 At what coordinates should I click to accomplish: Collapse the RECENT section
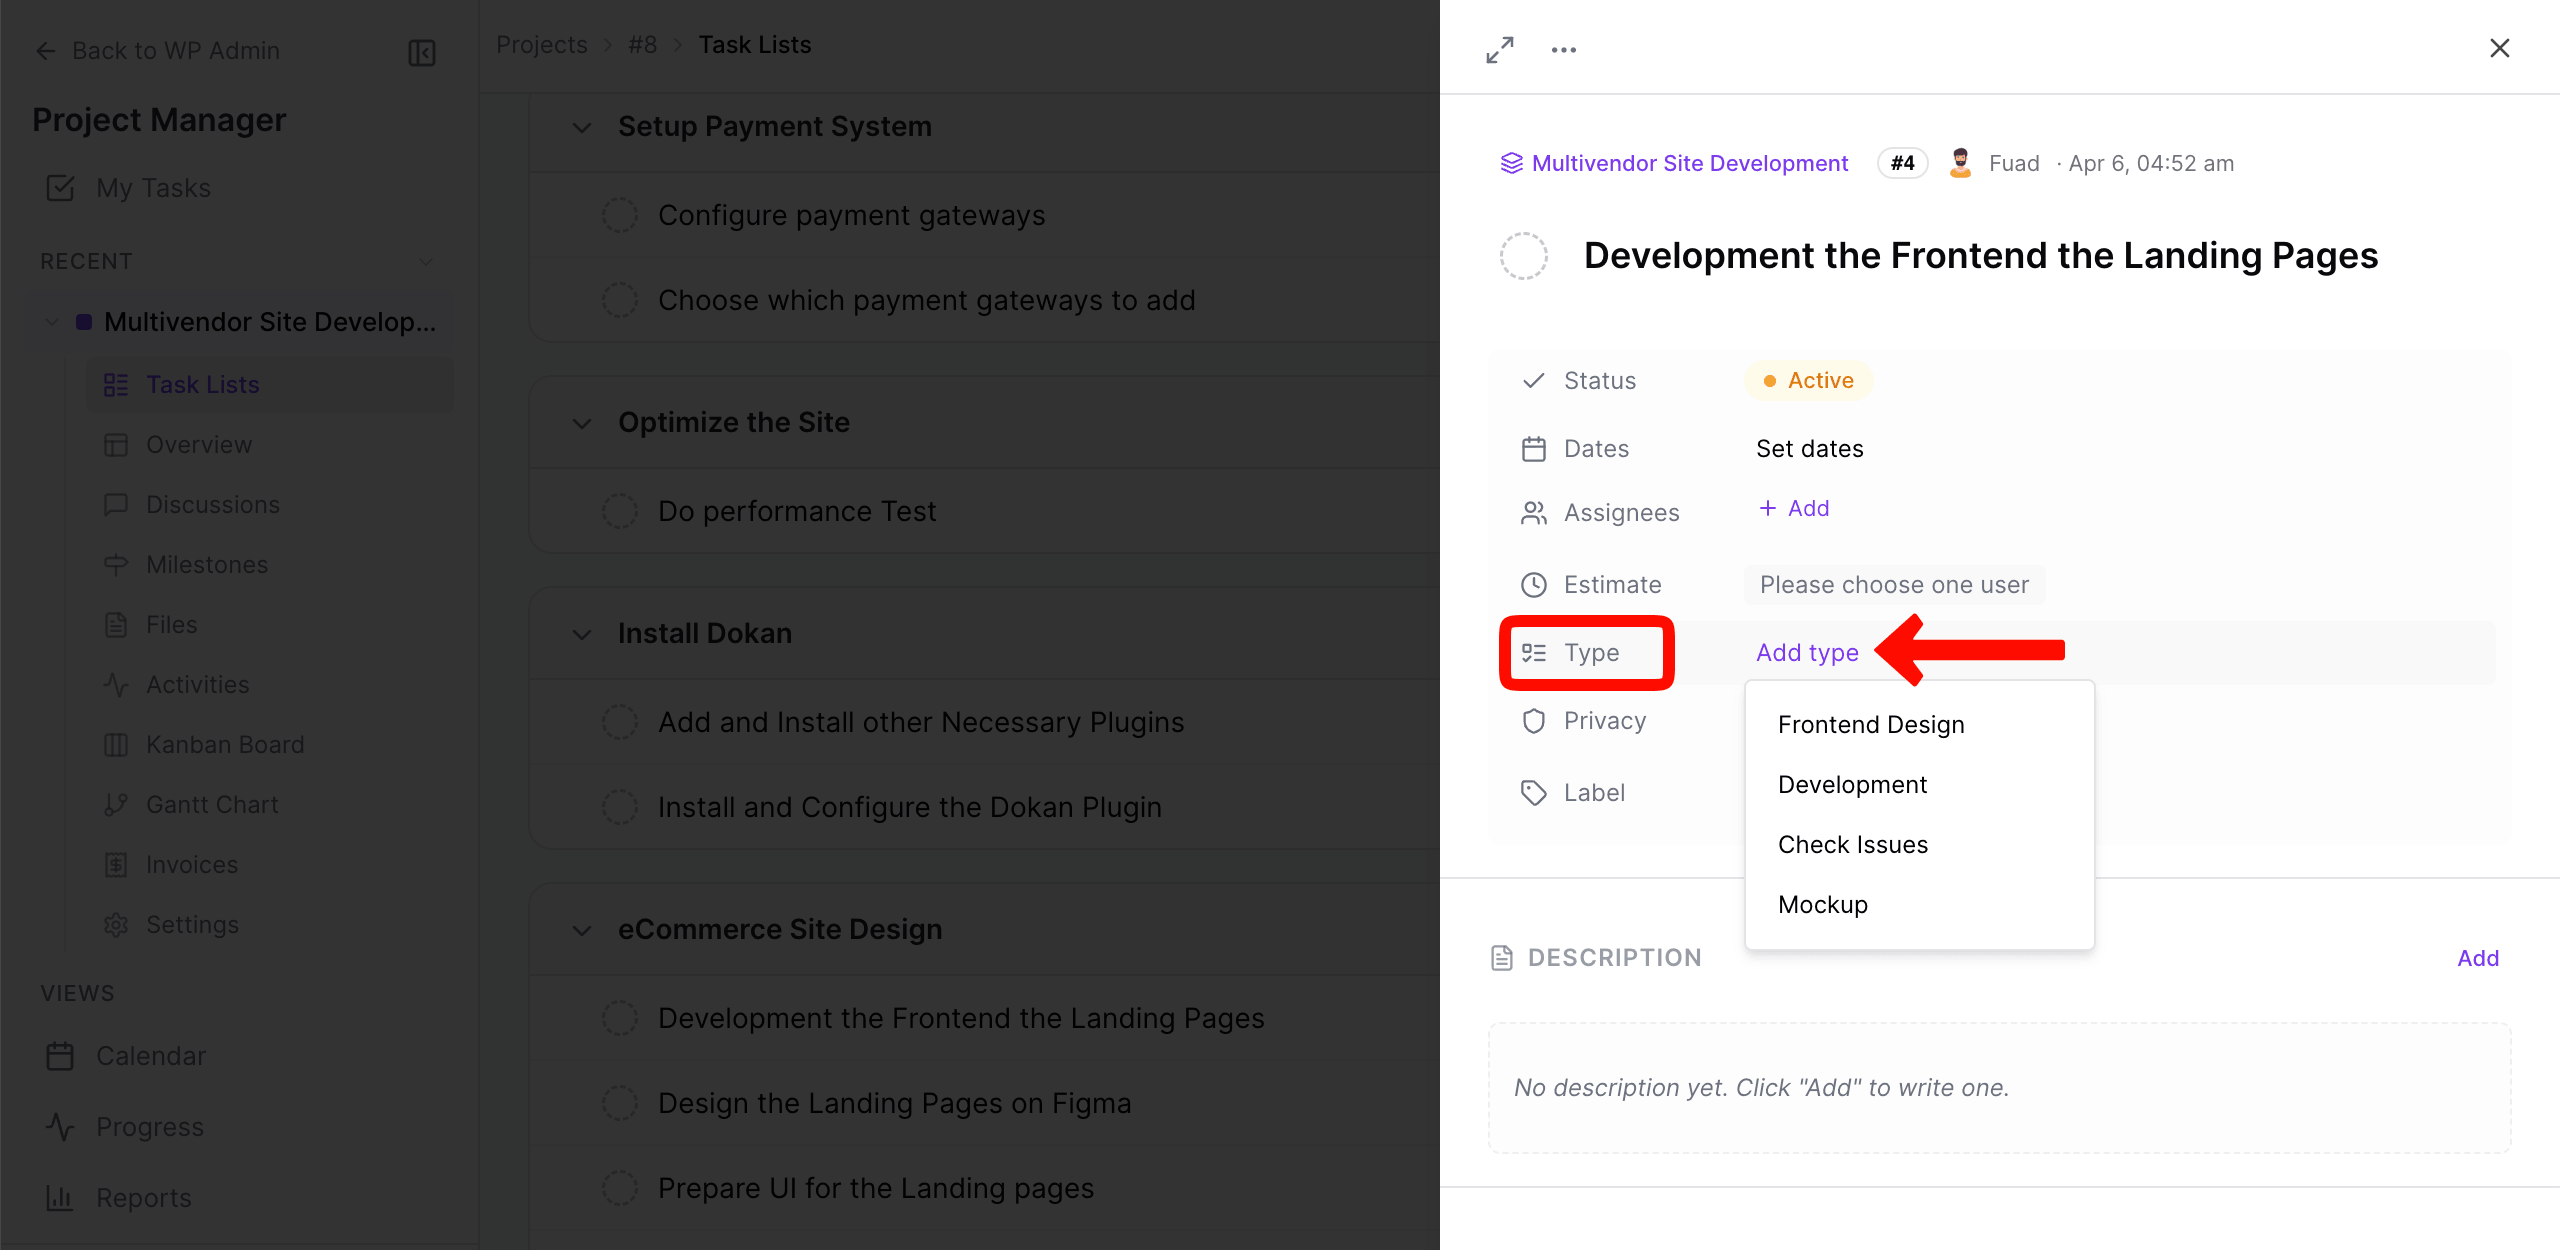(427, 260)
